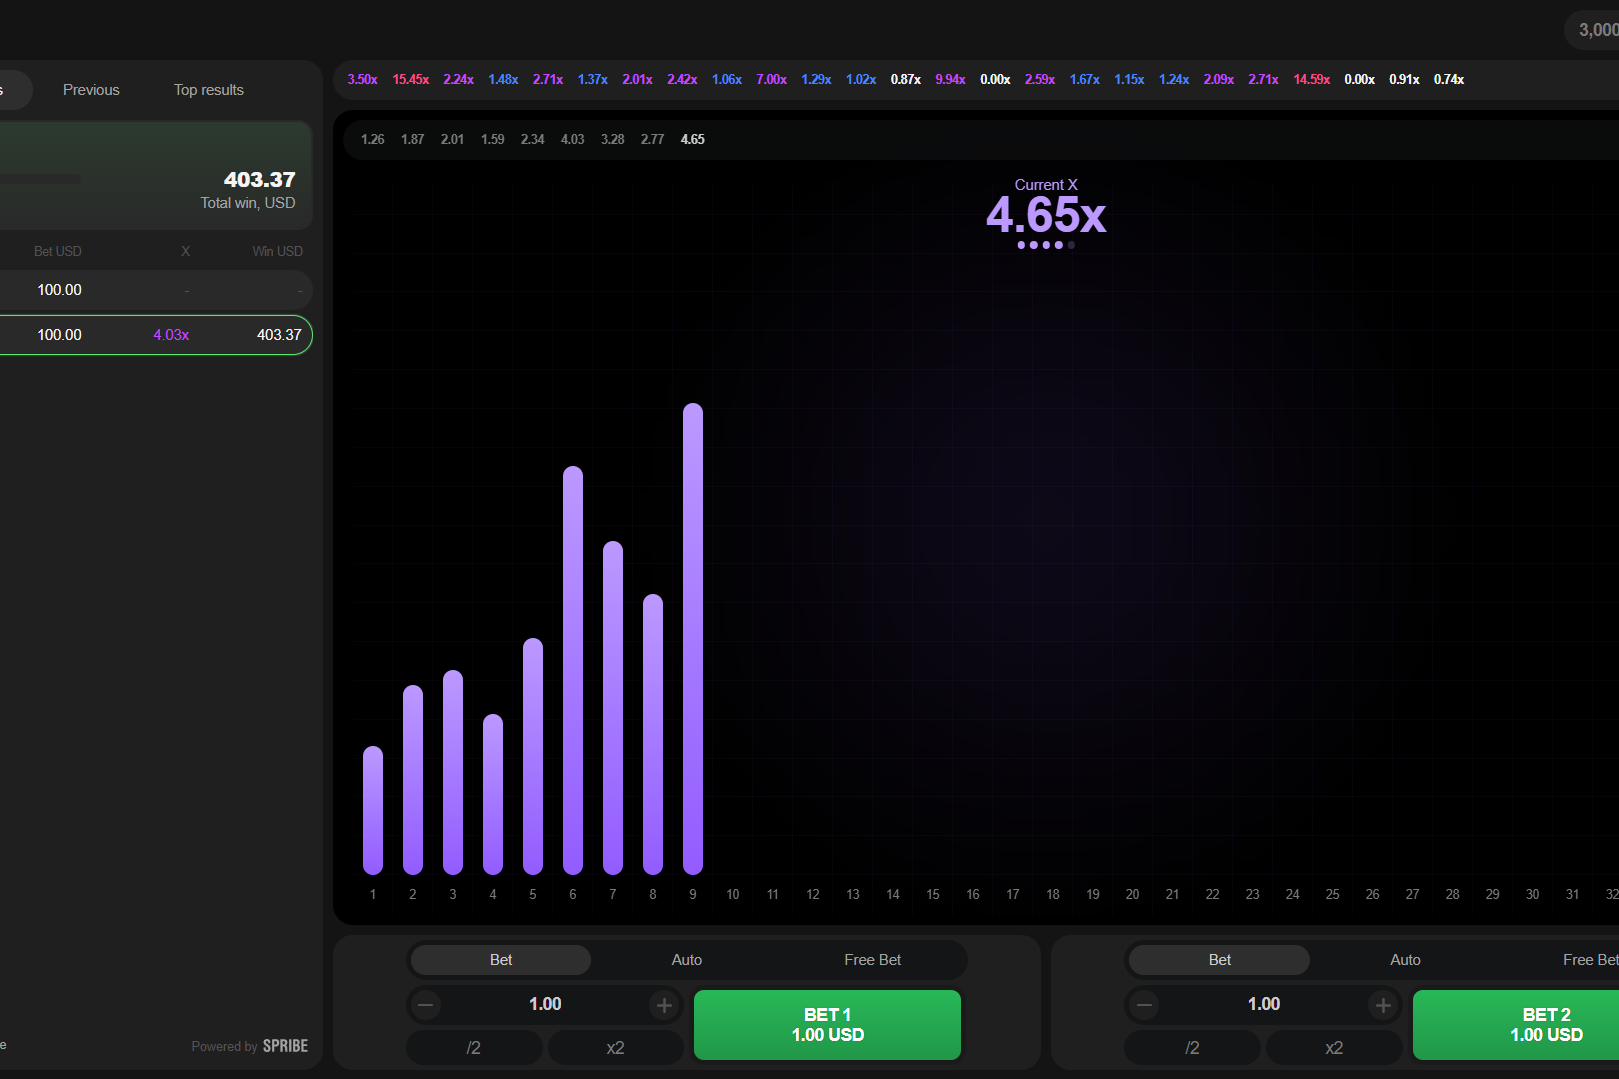Click the 4.65 step value above the chart
The width and height of the screenshot is (1619, 1079).
[692, 139]
